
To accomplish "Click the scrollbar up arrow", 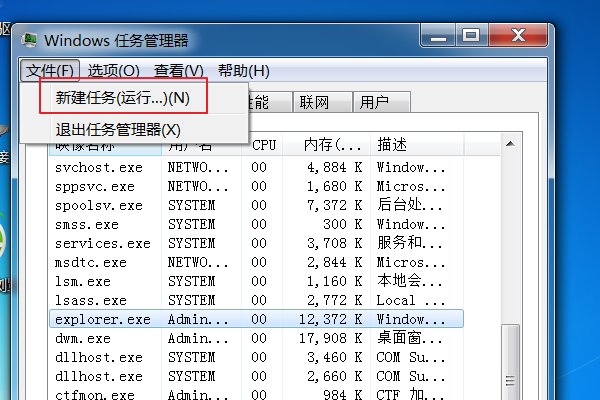I will point(510,144).
